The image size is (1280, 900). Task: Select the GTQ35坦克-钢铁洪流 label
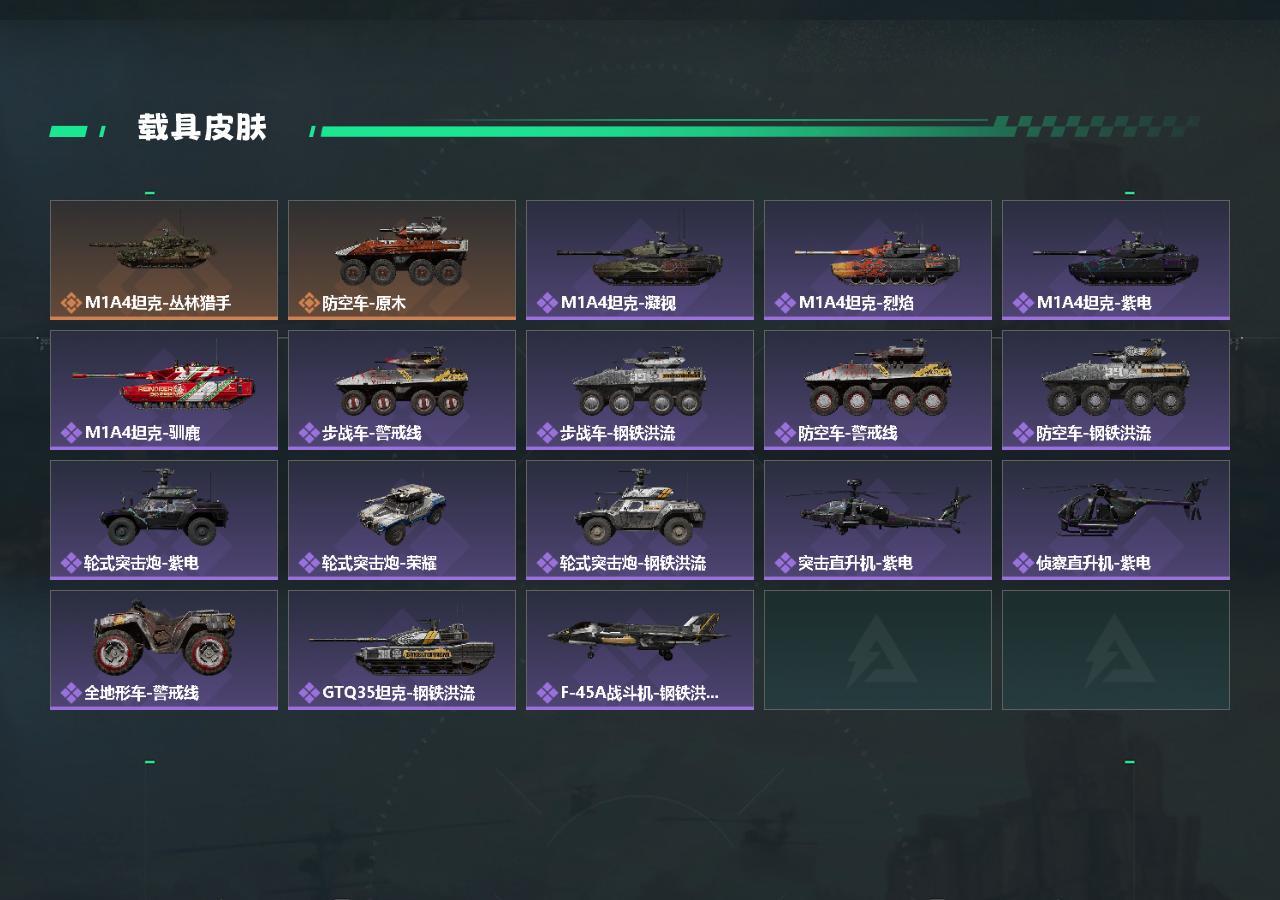point(398,693)
